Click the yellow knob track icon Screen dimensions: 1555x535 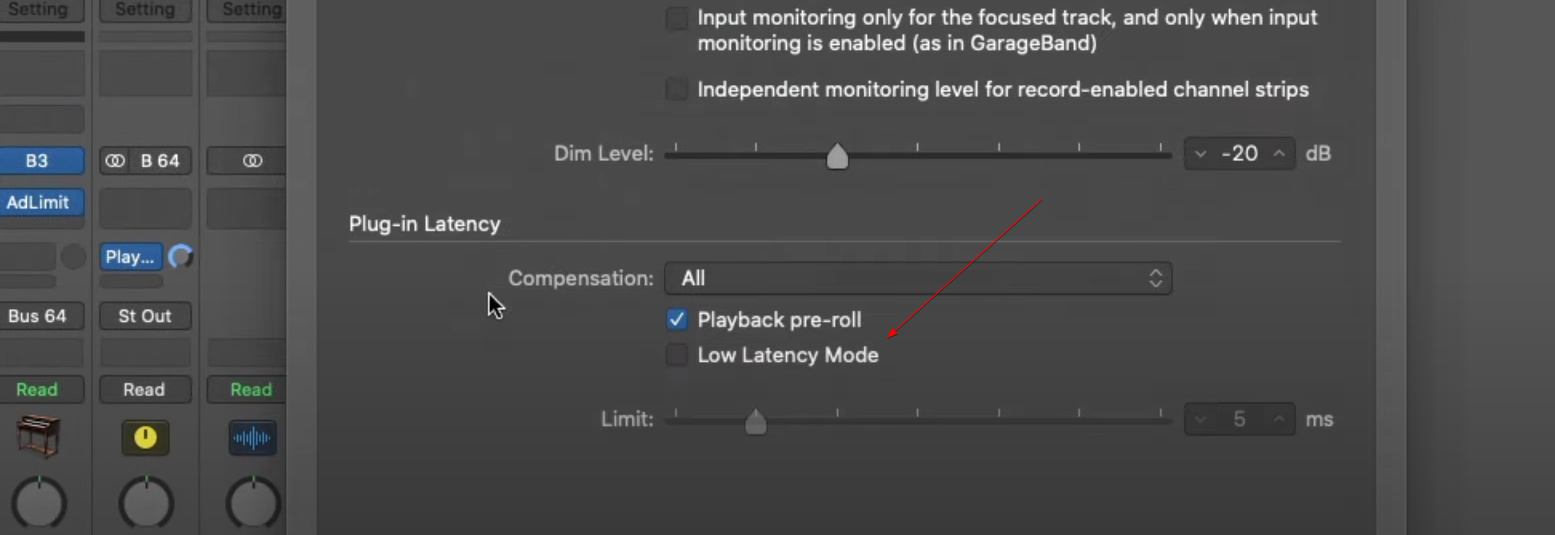pyautogui.click(x=145, y=438)
